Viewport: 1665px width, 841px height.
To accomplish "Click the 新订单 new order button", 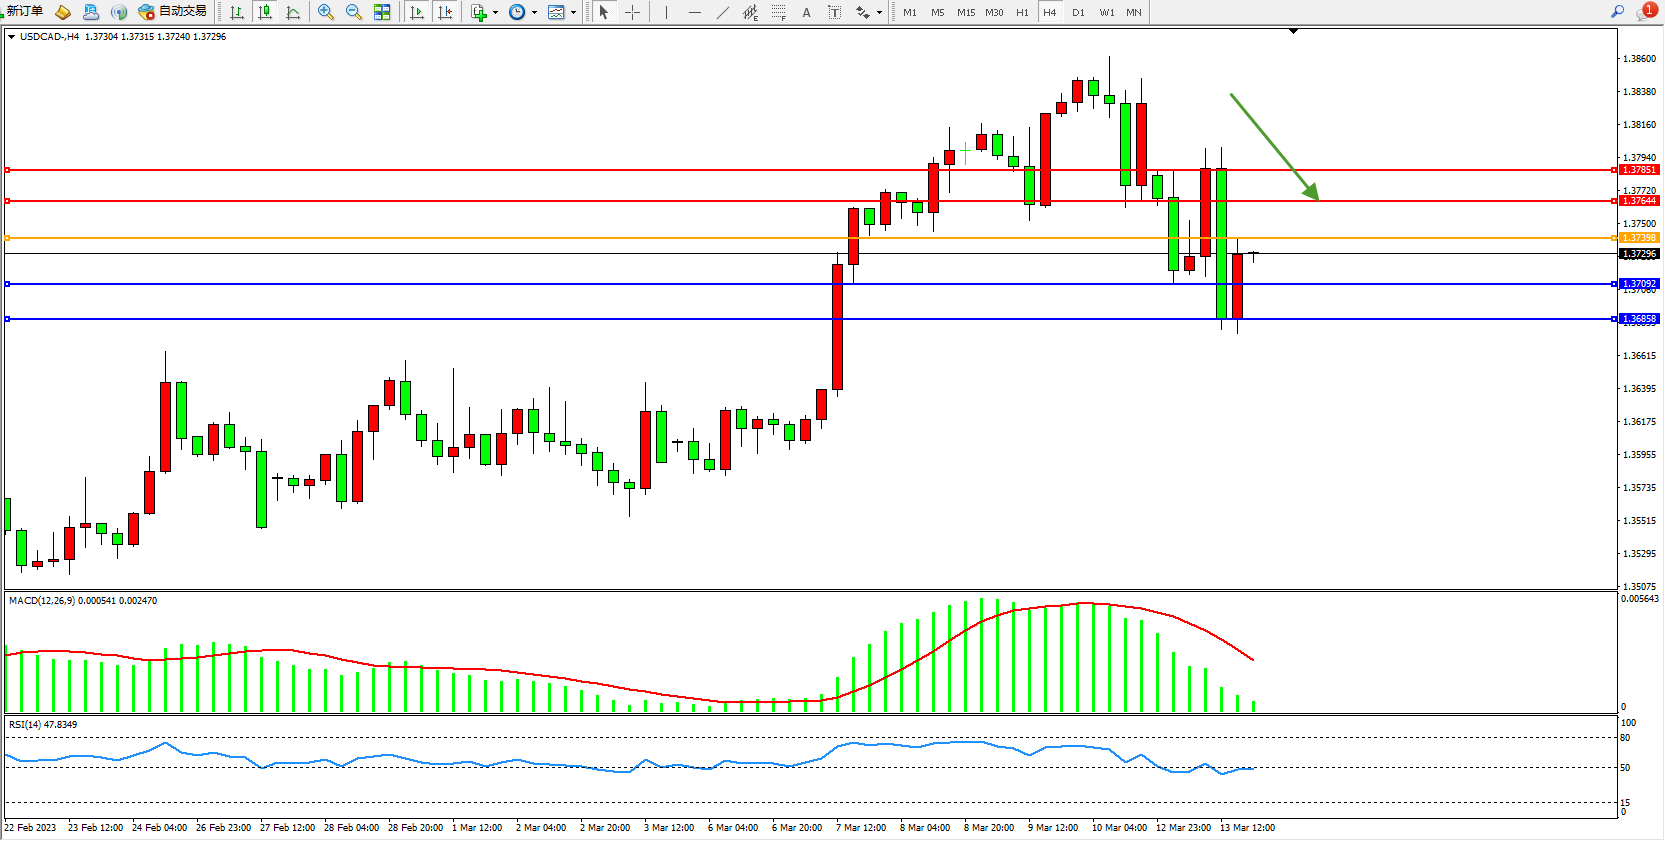I will click(24, 11).
